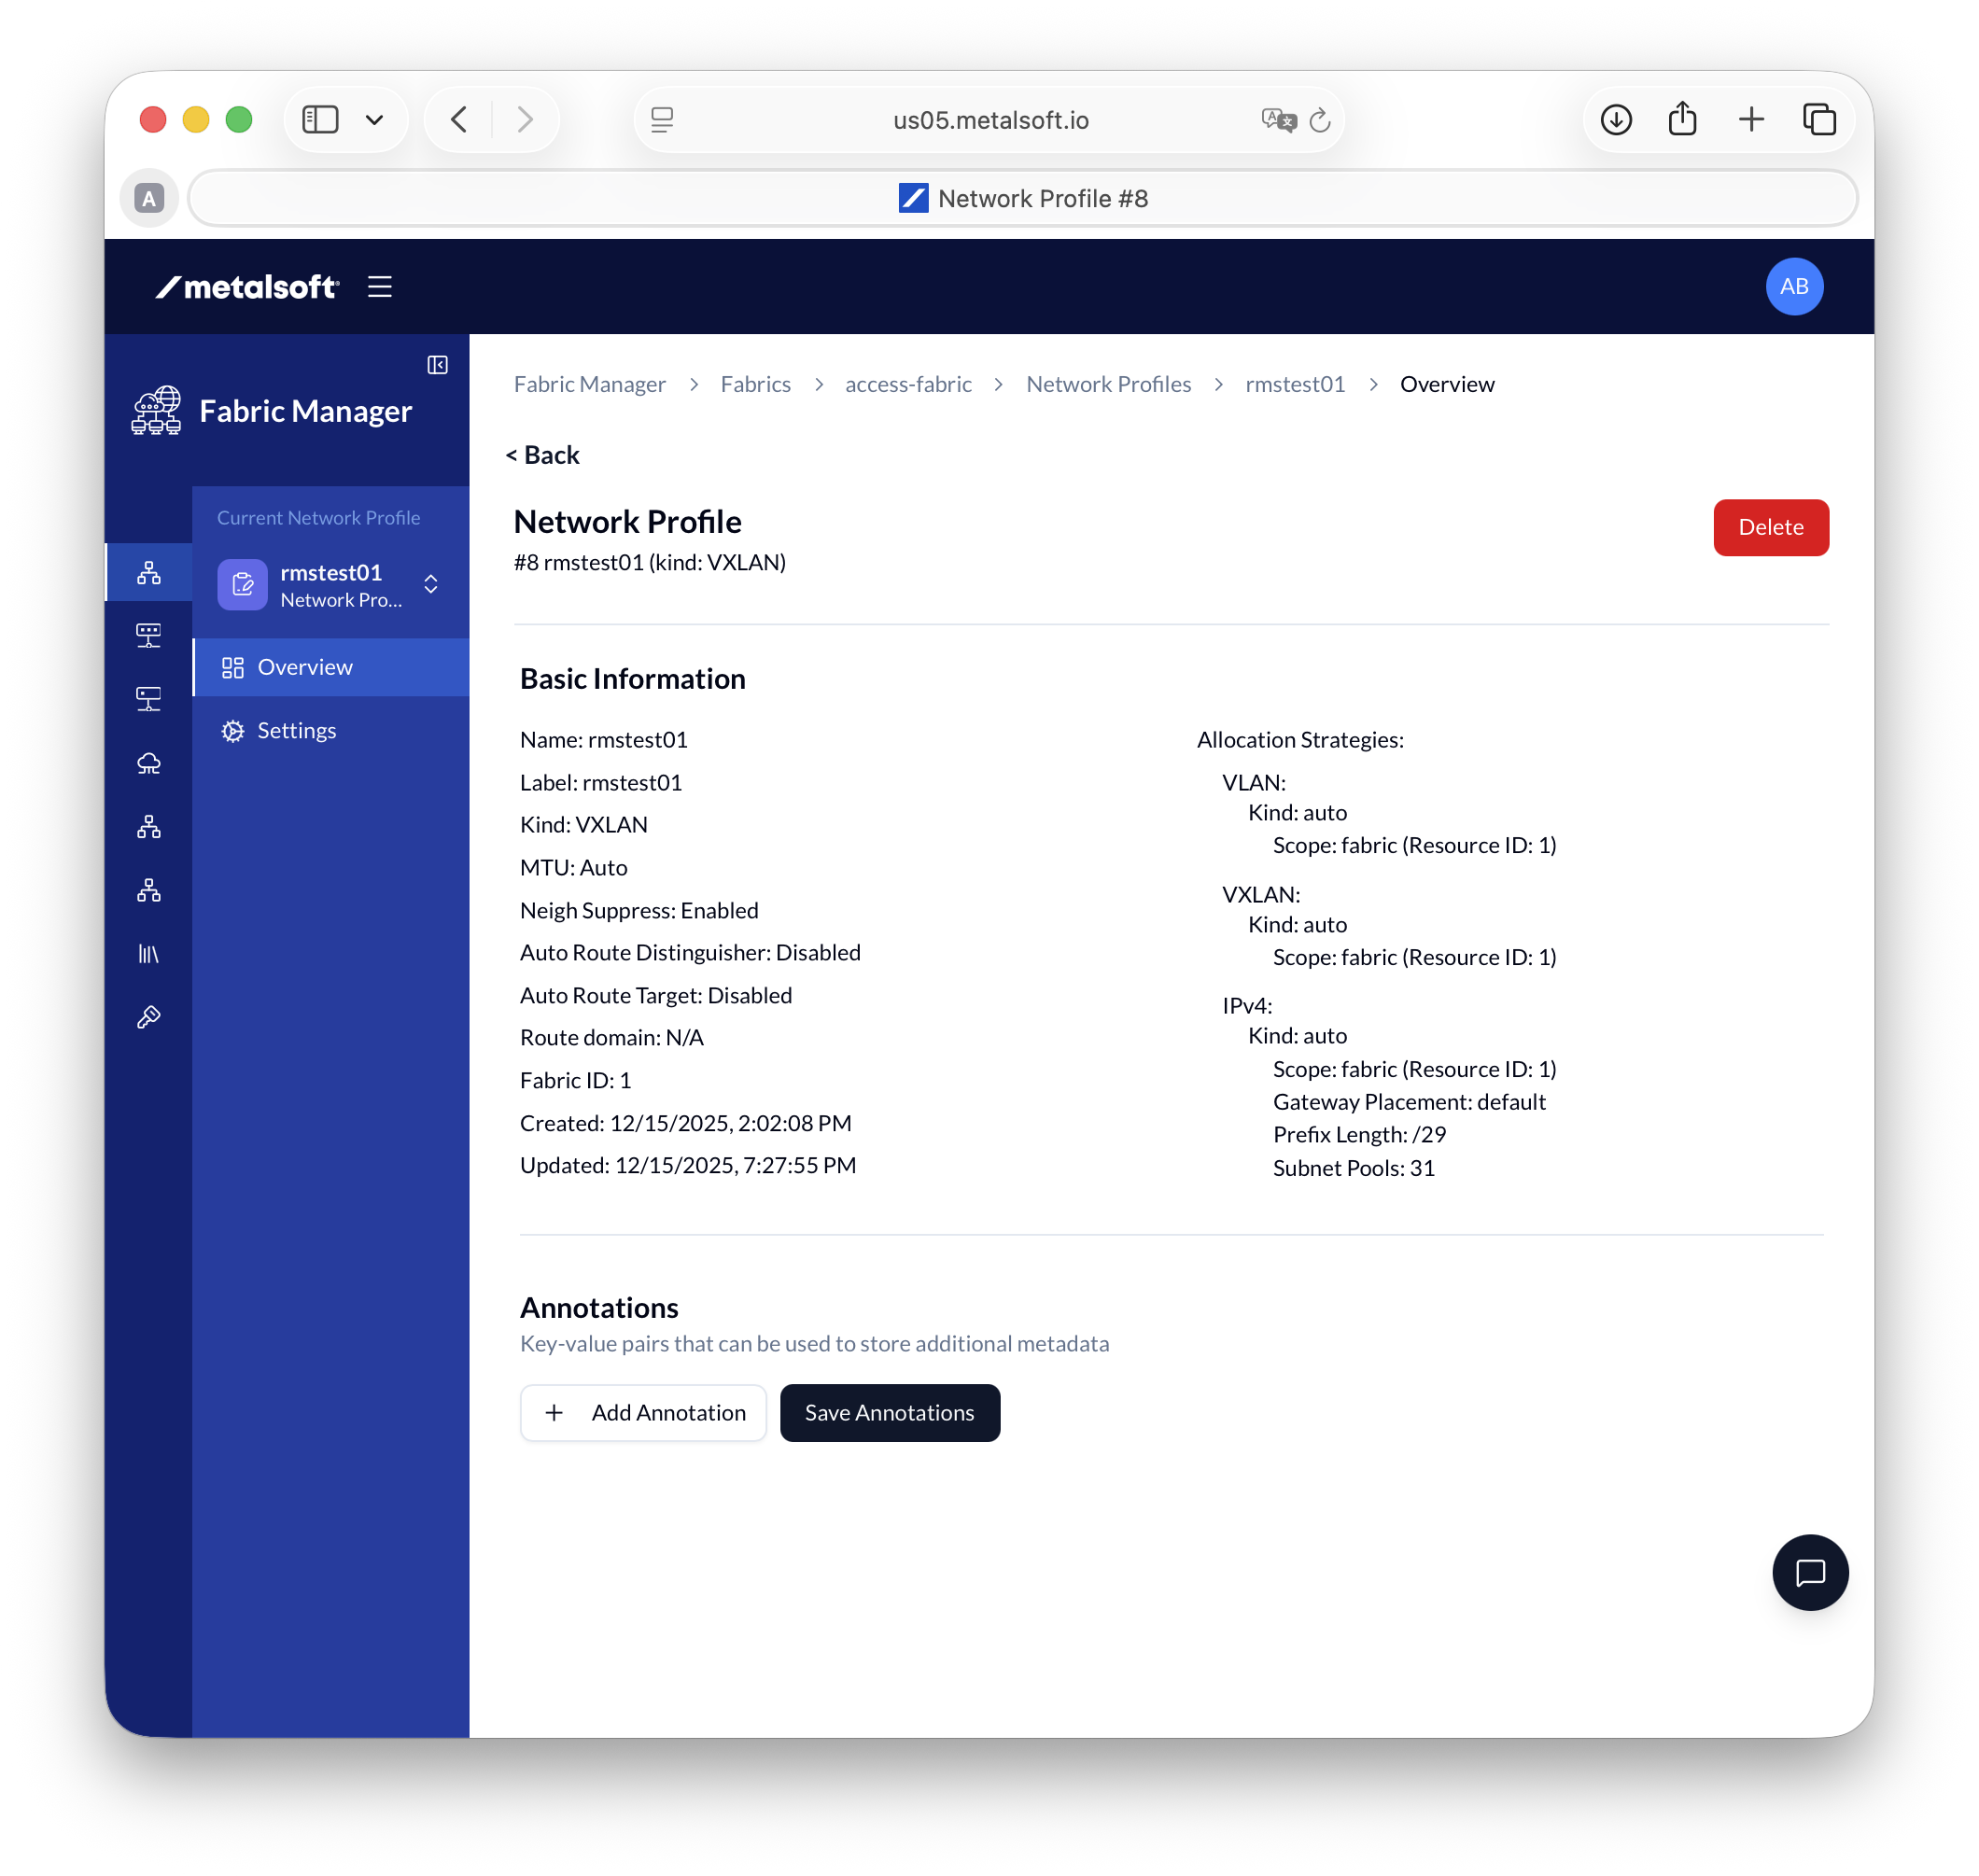1979x1876 pixels.
Task: Click Gateway Placement: default text
Action: 1409,1101
